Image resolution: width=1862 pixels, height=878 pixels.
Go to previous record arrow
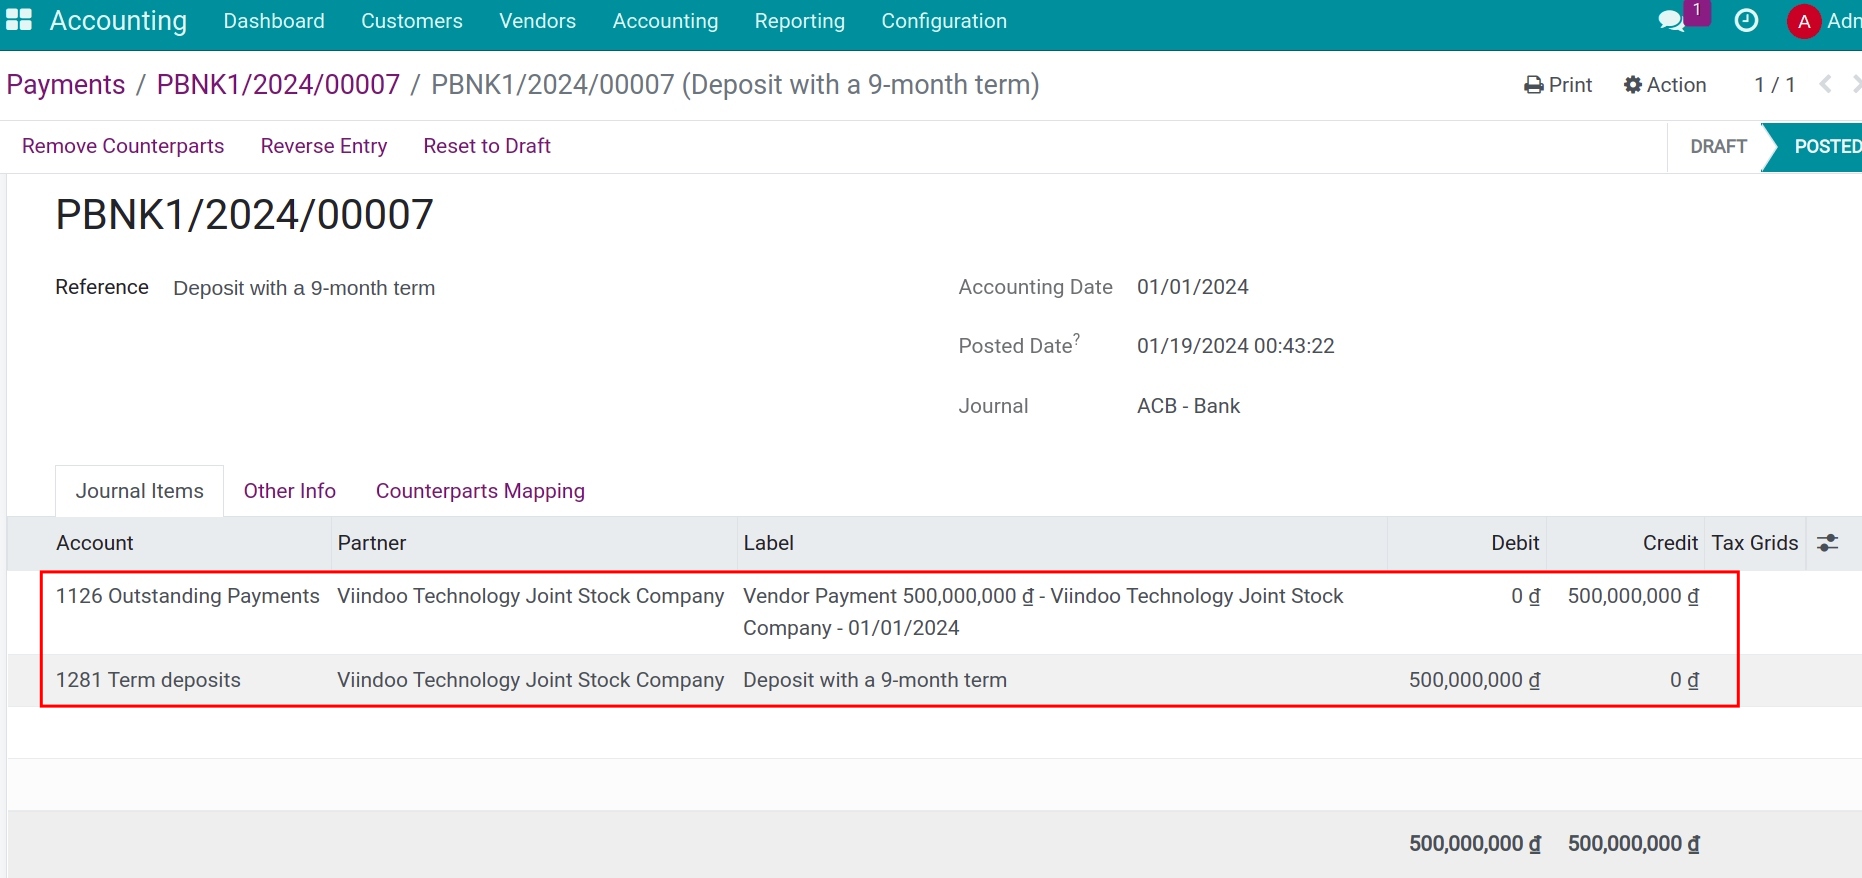(1826, 85)
